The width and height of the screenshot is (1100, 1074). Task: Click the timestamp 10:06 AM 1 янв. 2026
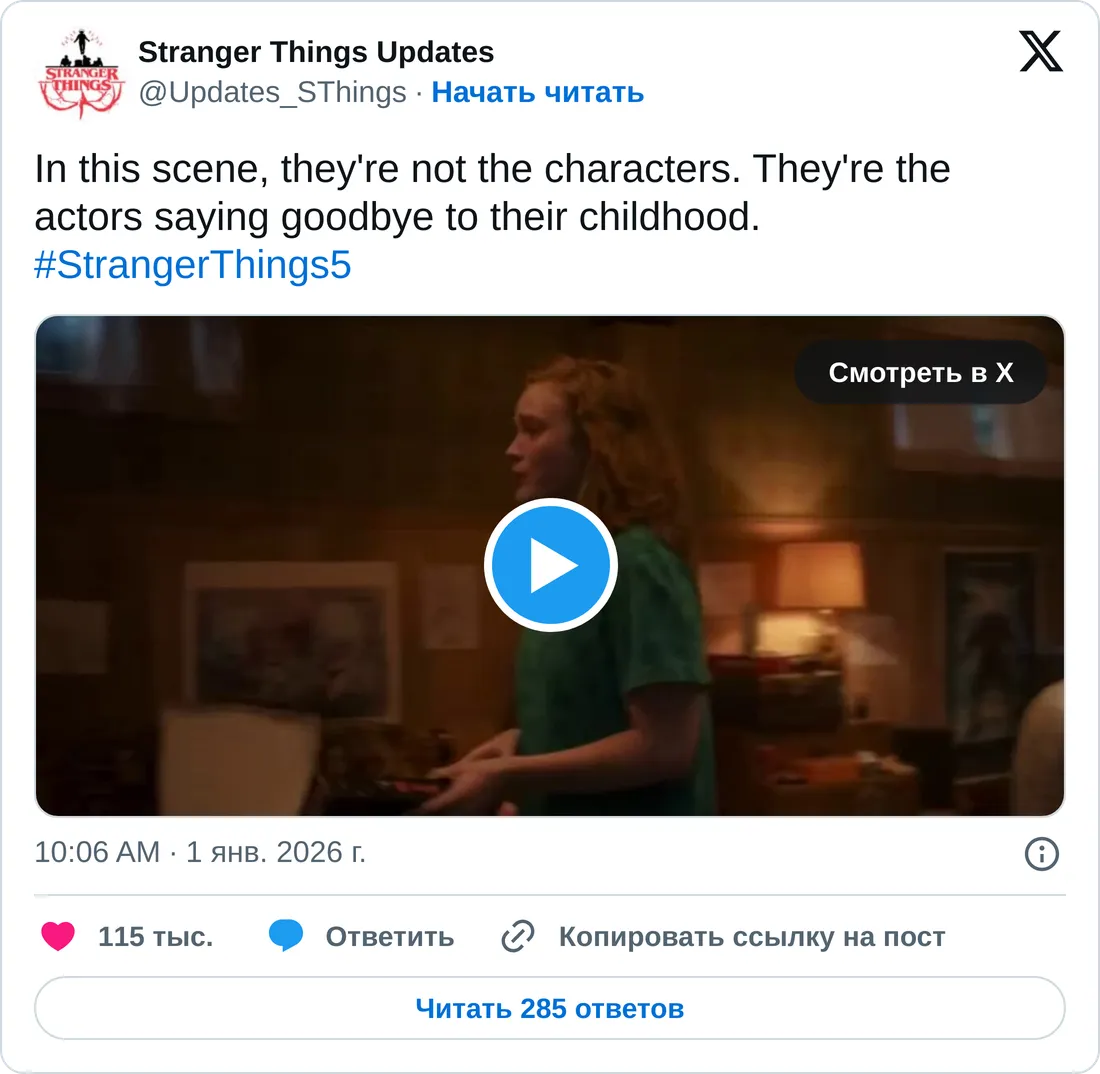[x=200, y=852]
